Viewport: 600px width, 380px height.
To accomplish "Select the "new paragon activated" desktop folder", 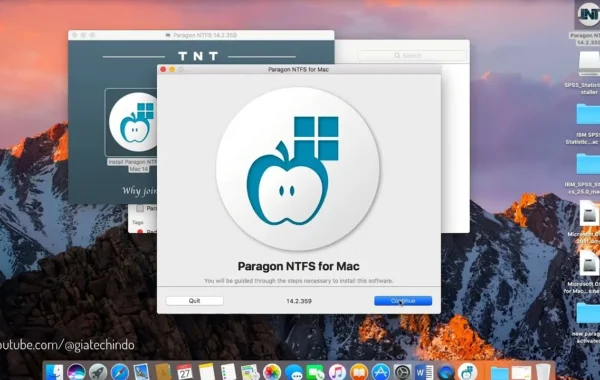I will 589,313.
